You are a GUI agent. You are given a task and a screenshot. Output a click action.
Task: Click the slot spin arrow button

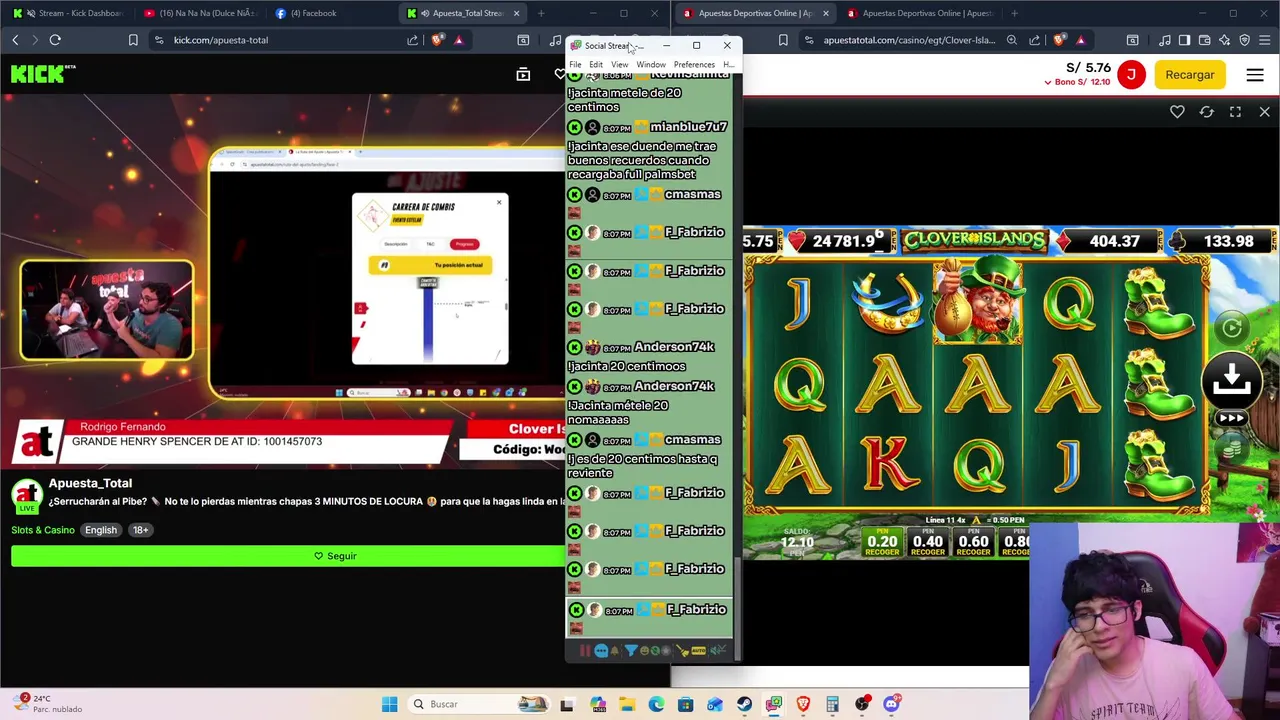click(1232, 380)
